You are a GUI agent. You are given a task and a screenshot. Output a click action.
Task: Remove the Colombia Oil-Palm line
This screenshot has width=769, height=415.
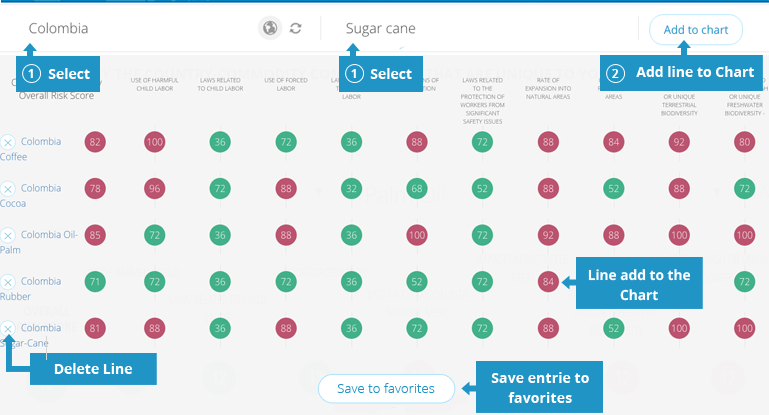(8, 235)
